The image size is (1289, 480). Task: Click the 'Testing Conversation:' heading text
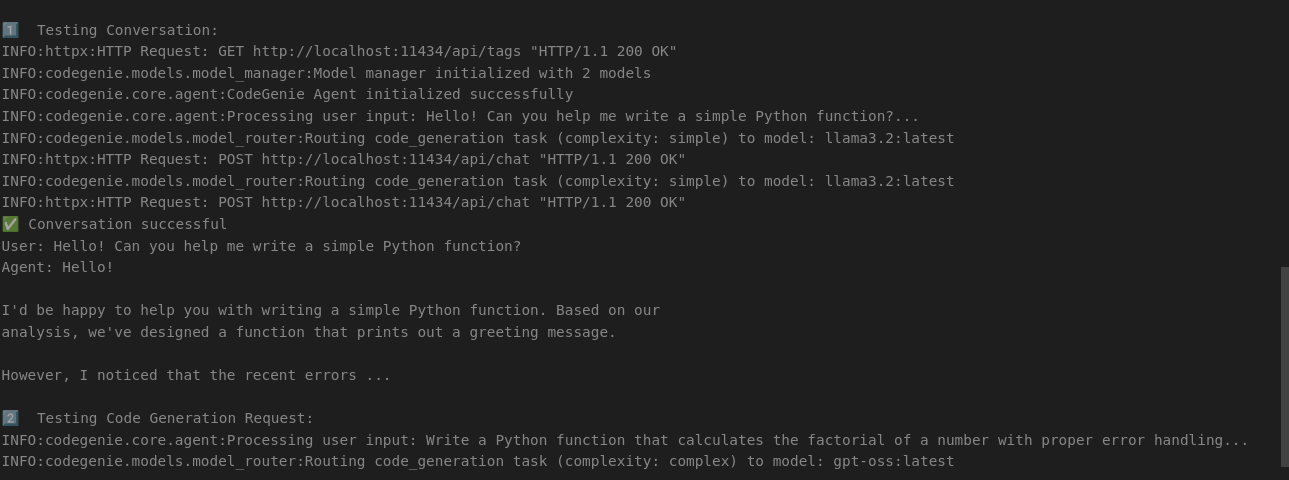click(127, 30)
